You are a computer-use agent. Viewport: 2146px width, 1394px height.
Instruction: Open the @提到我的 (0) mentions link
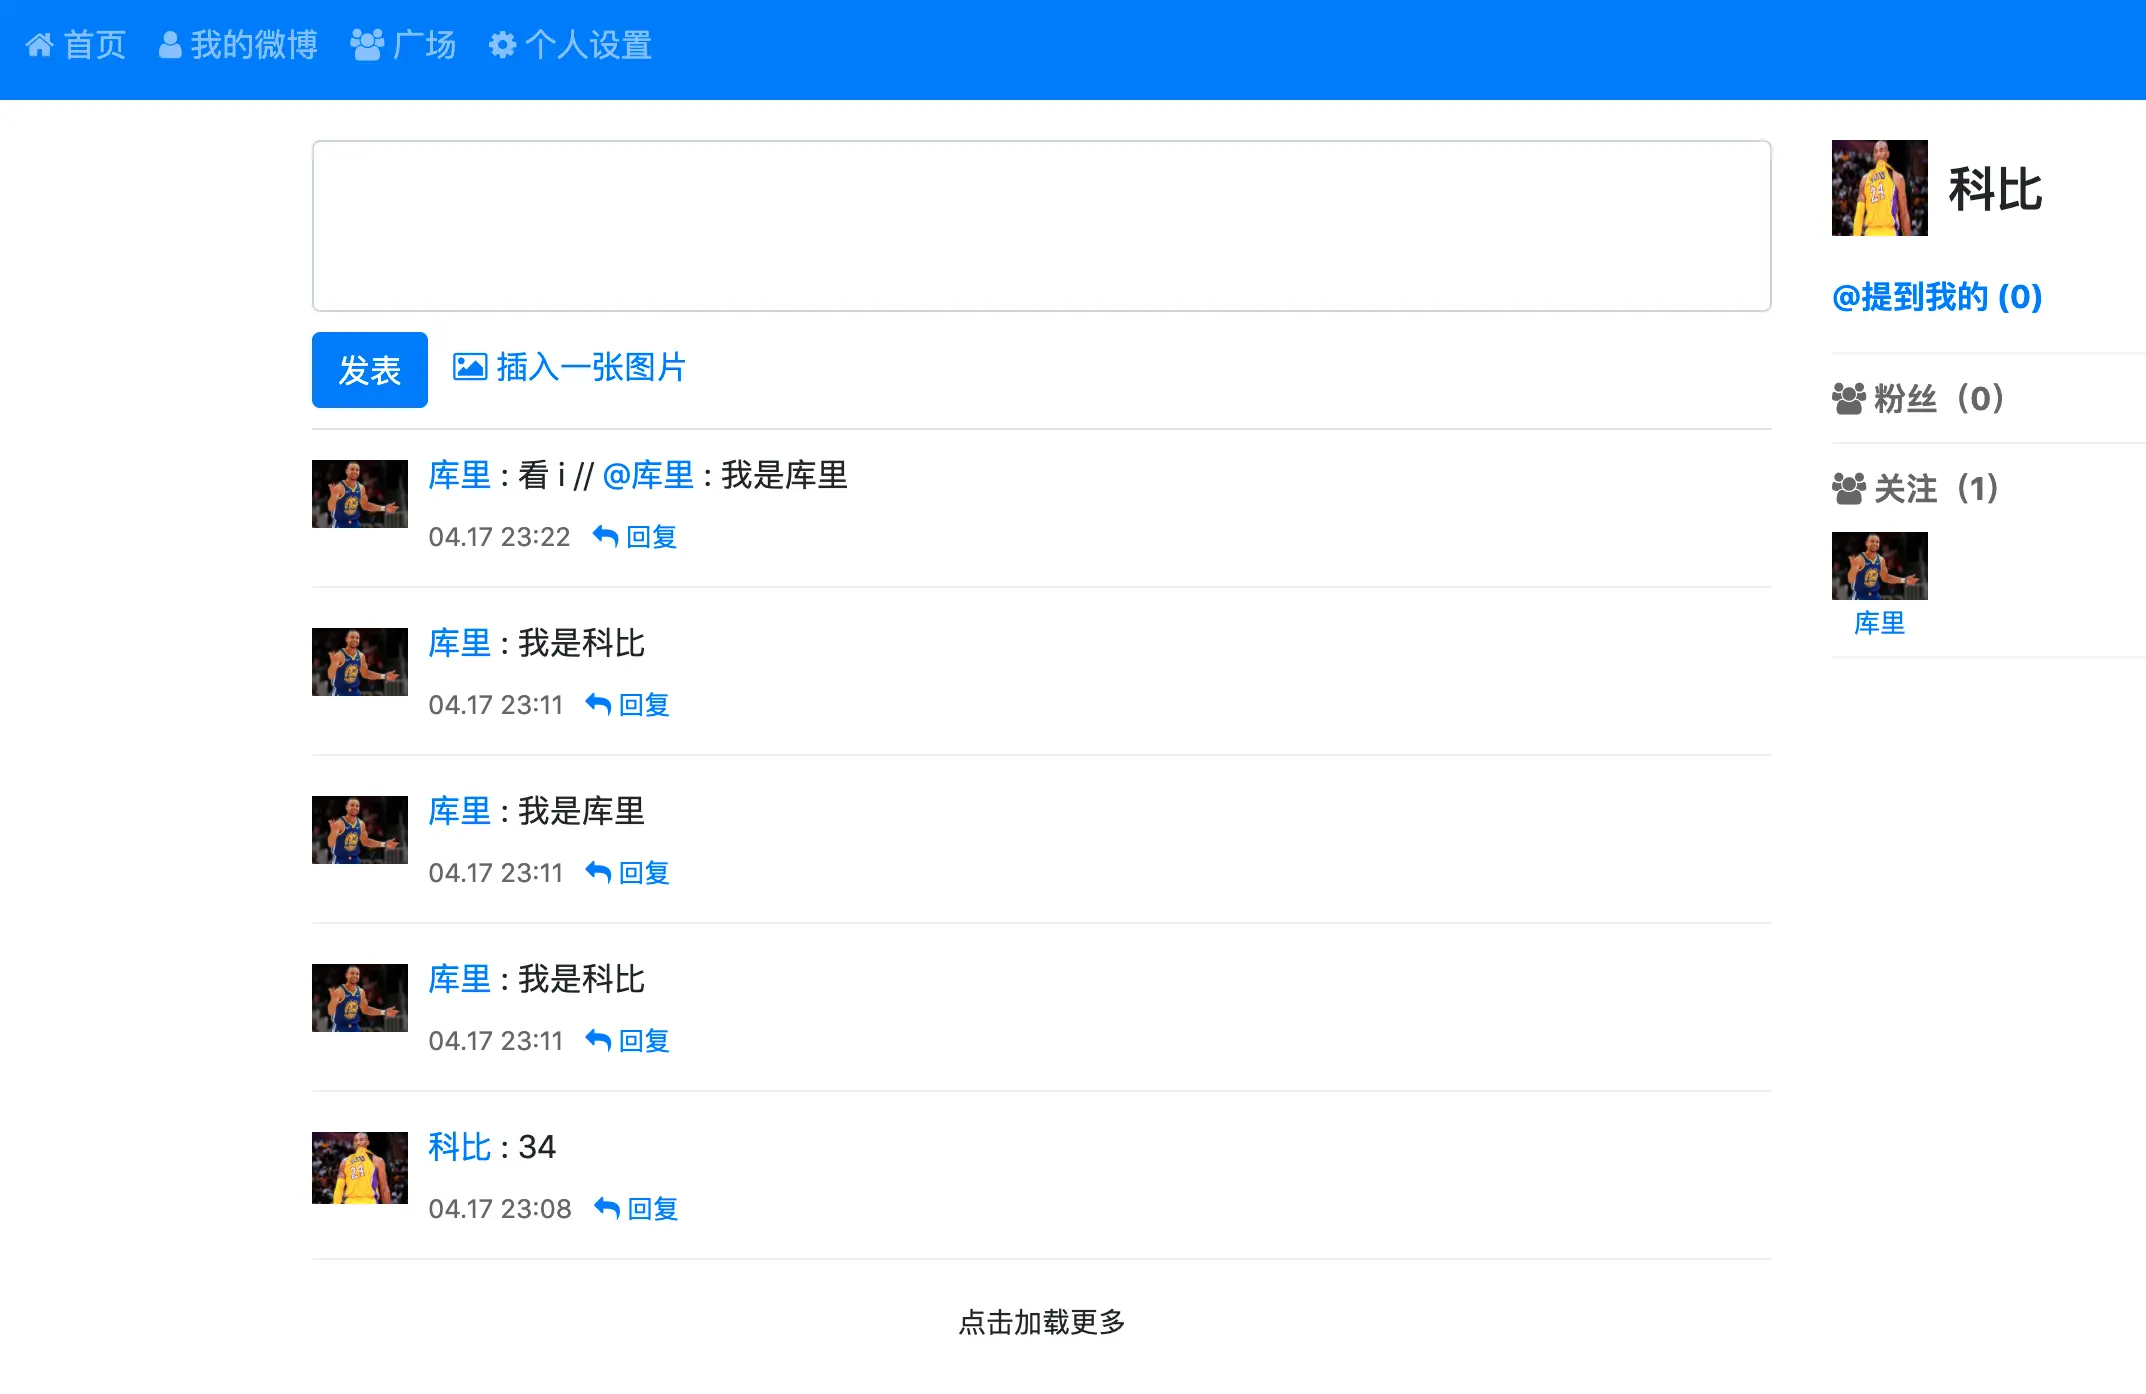[1936, 297]
